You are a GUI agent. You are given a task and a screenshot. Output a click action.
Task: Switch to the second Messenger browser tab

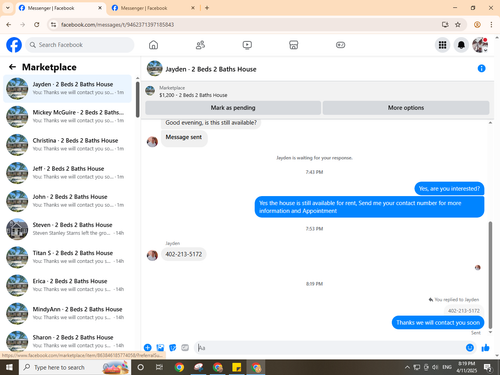153,8
